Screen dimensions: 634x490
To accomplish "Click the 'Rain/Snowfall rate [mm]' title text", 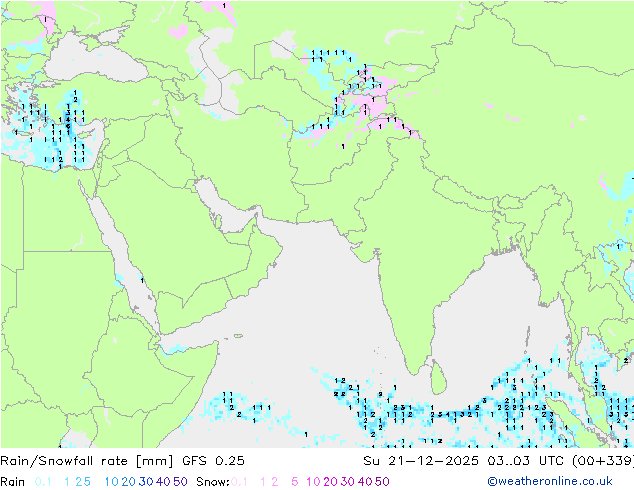I will 87,461.
